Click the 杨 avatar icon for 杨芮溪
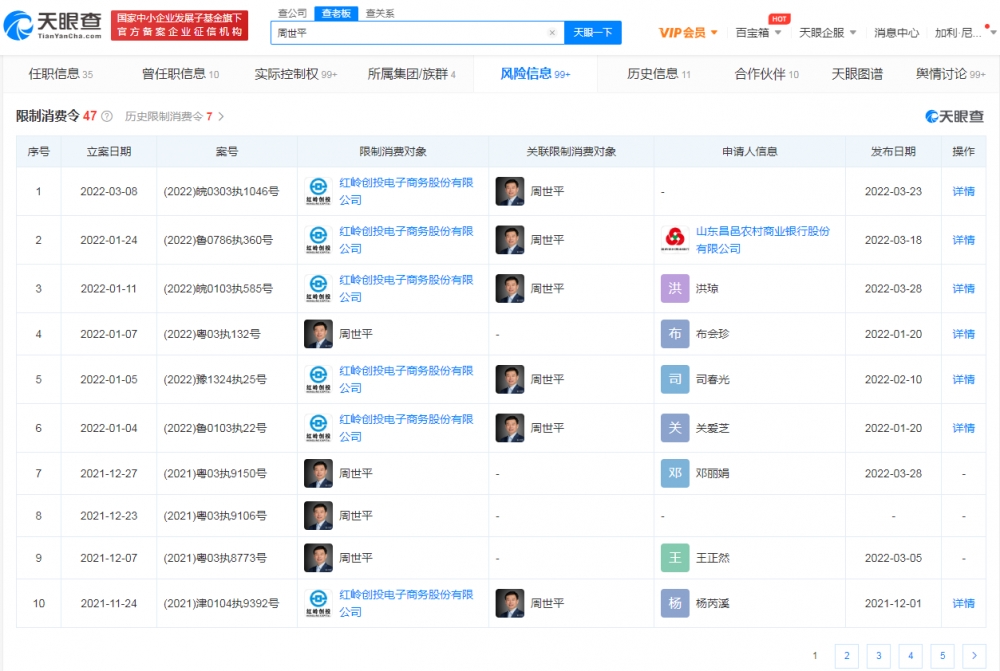 (675, 603)
